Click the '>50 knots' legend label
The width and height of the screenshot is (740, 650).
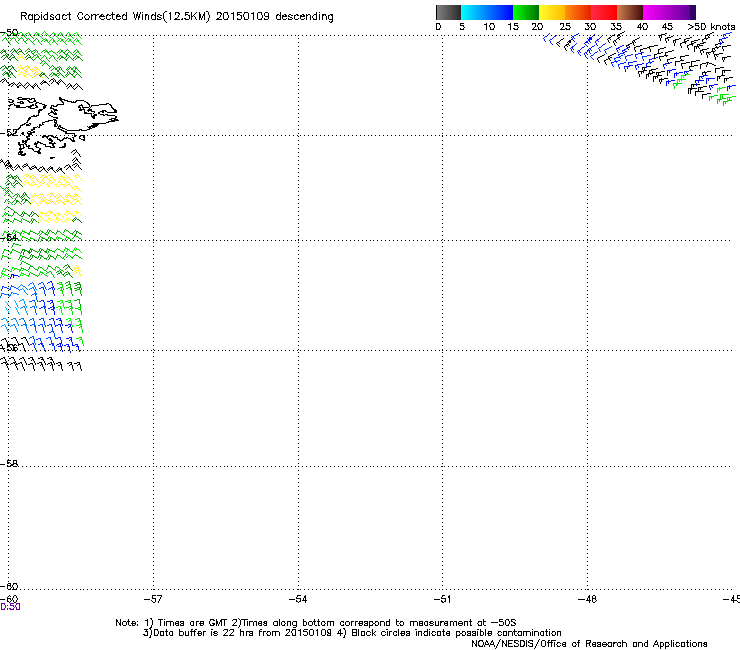tap(711, 27)
